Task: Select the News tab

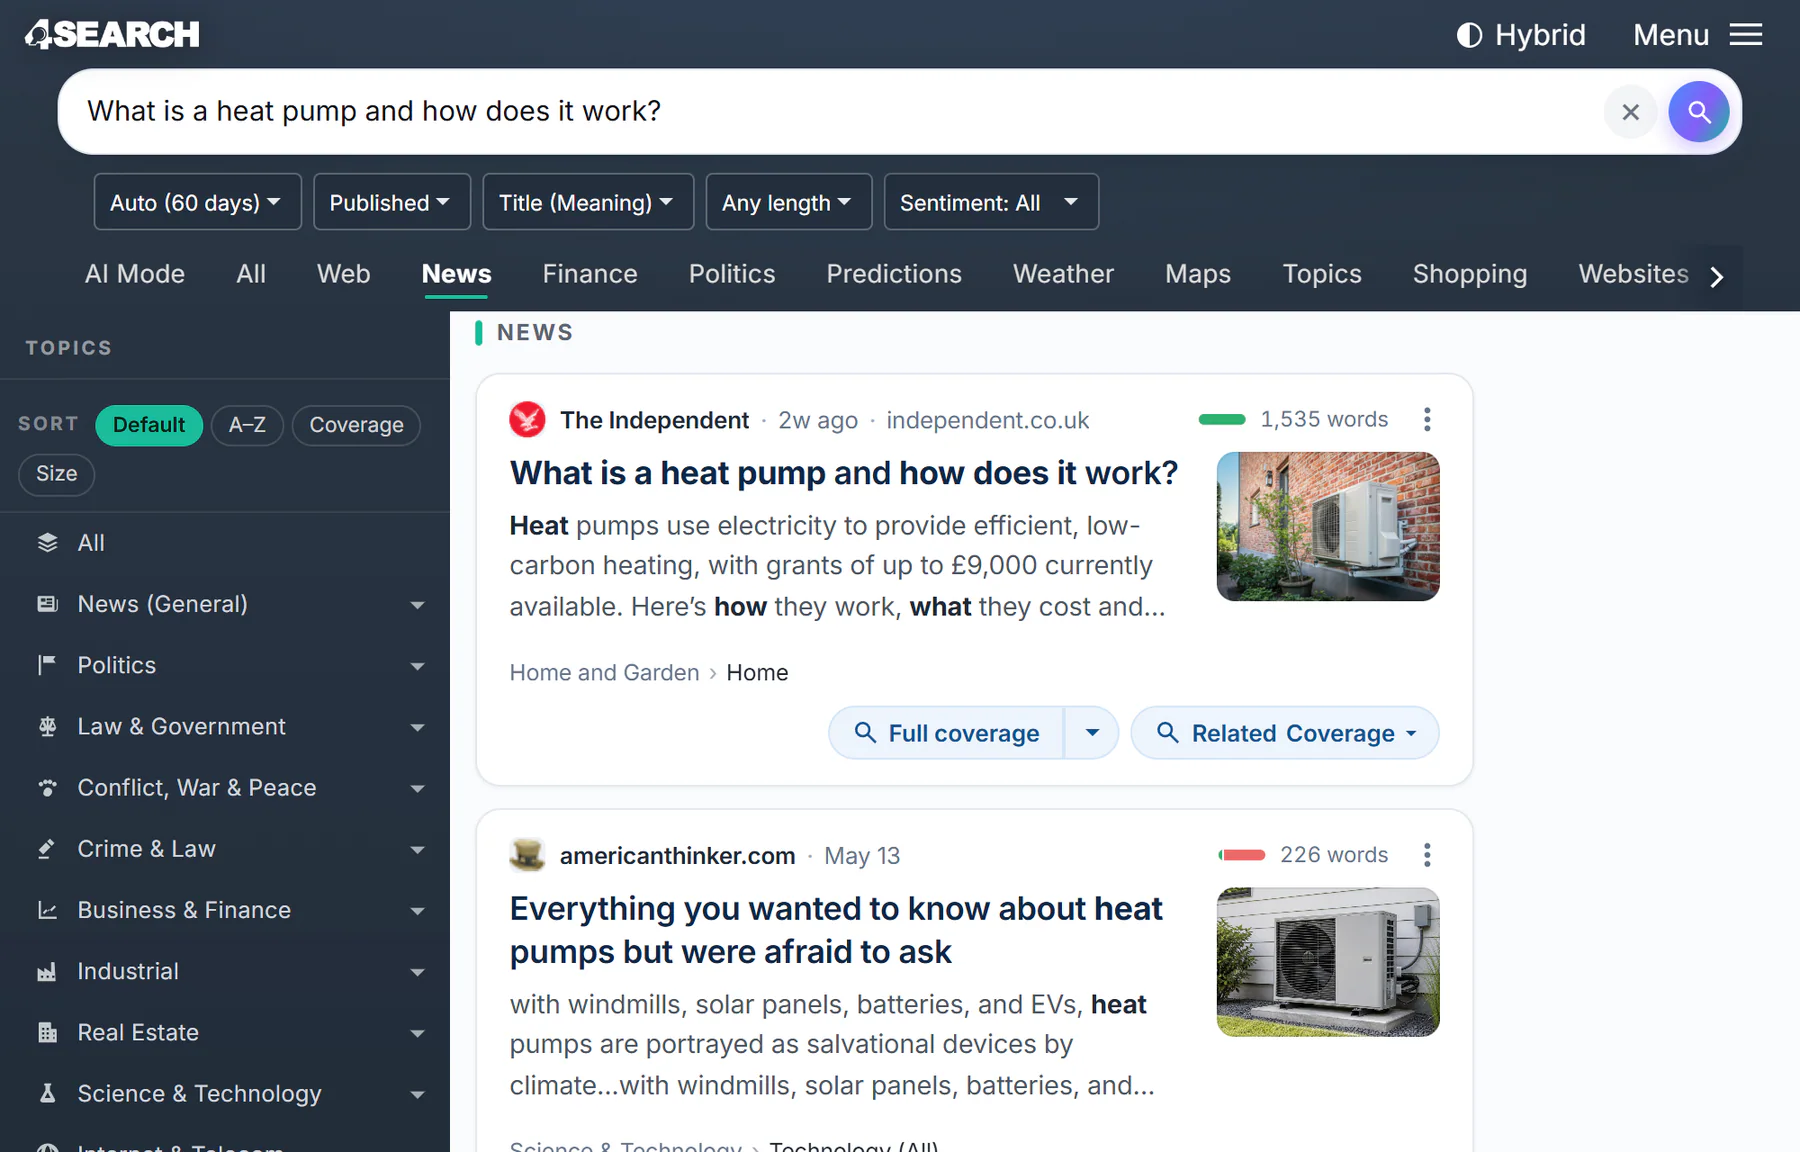Action: [x=457, y=274]
